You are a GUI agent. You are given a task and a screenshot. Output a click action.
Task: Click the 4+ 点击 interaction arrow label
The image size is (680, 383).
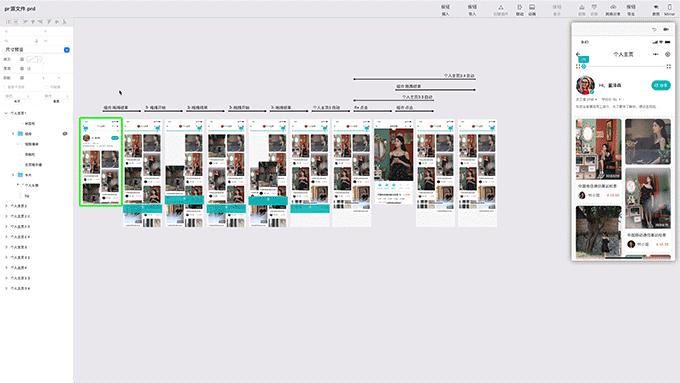click(x=361, y=107)
